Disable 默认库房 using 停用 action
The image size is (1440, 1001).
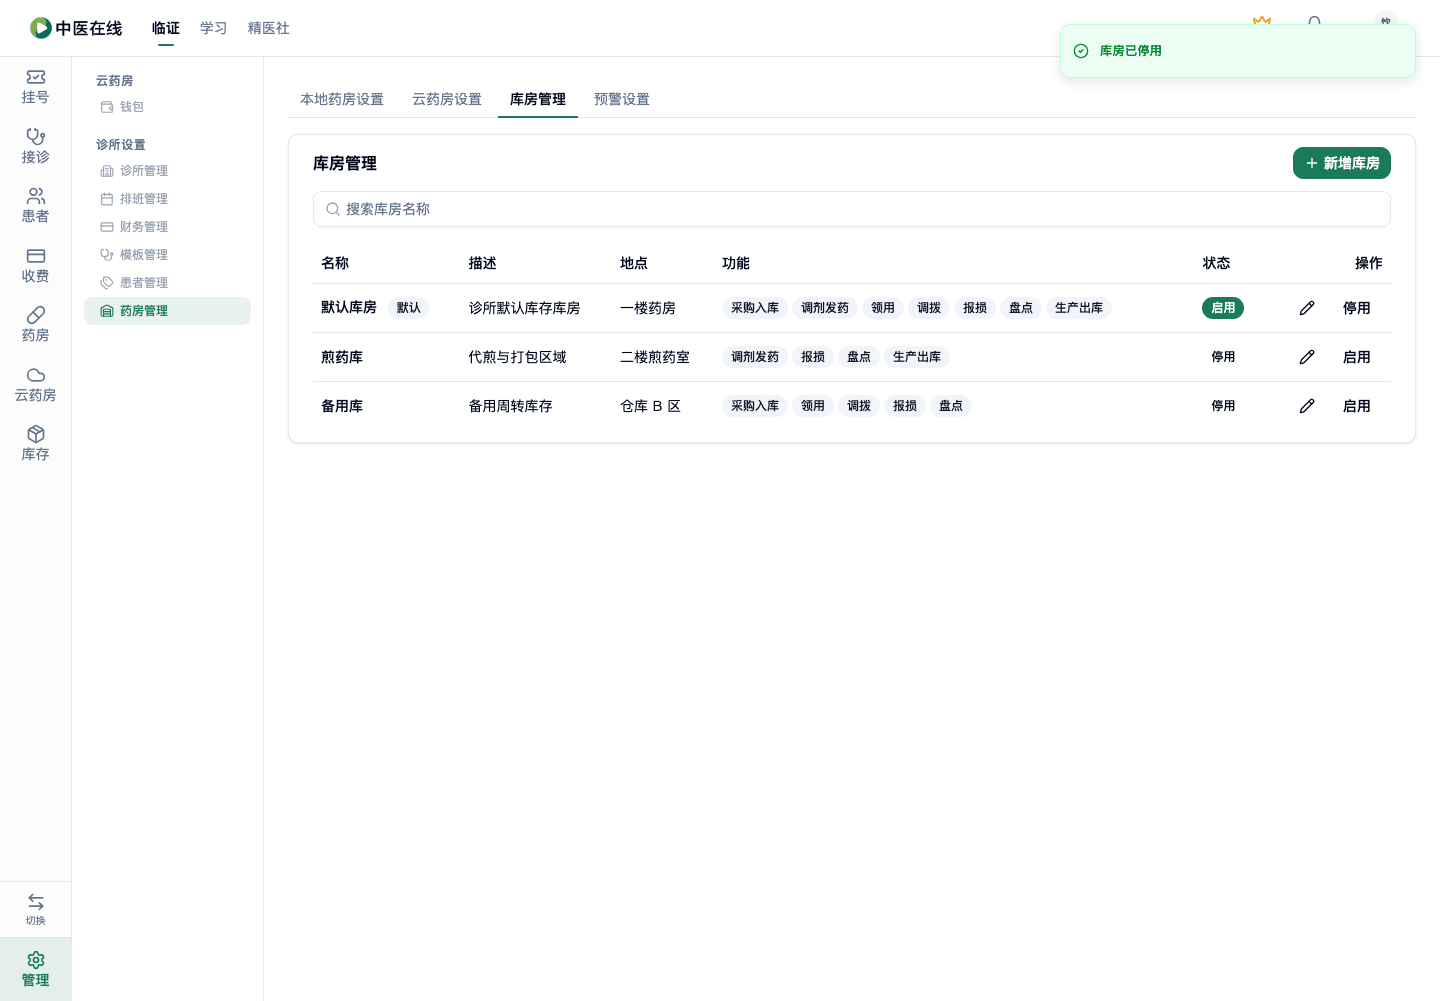pos(1357,308)
